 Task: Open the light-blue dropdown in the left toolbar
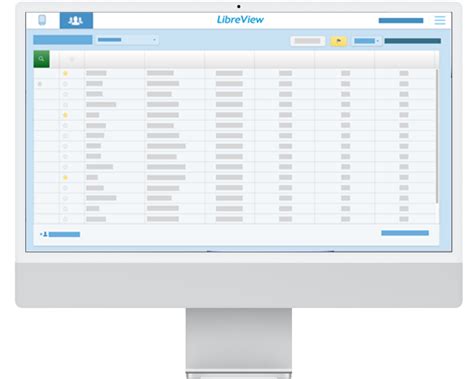(x=127, y=40)
